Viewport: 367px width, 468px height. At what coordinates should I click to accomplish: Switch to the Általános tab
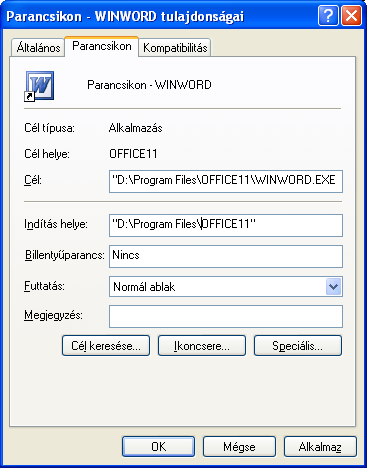[x=38, y=48]
